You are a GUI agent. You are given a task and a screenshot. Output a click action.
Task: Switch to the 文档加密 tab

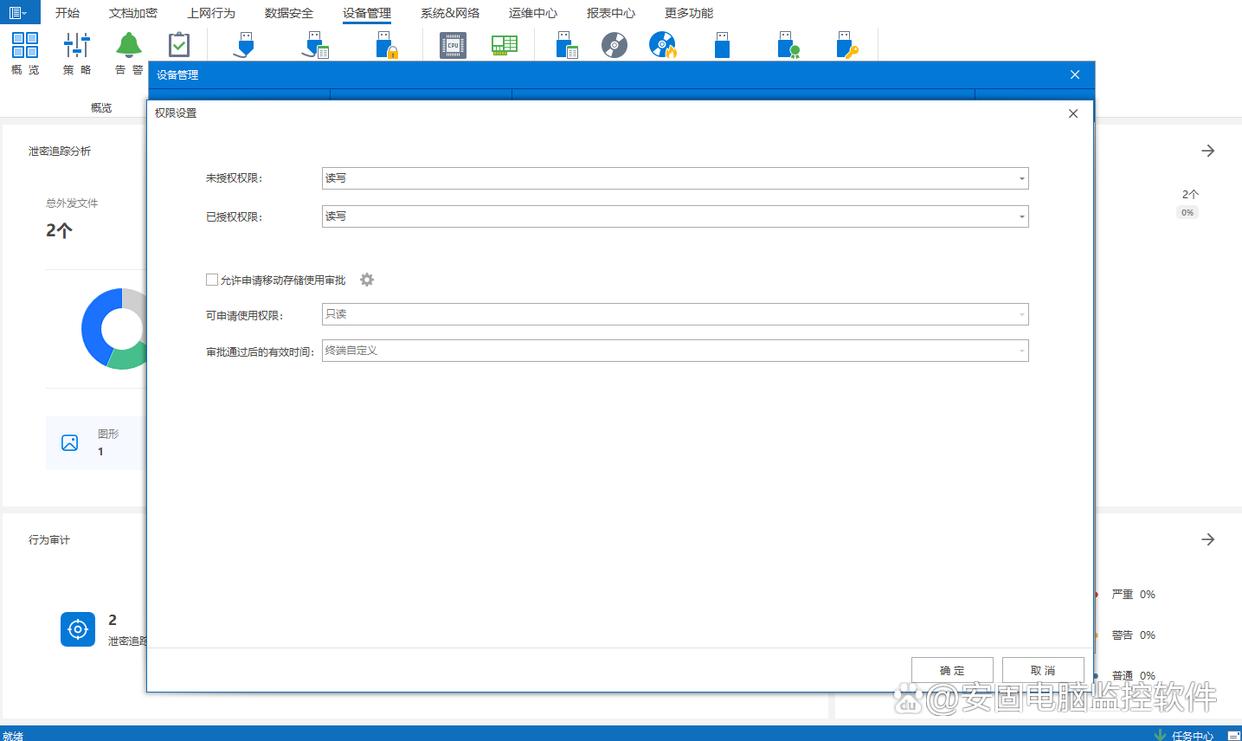[x=133, y=13]
